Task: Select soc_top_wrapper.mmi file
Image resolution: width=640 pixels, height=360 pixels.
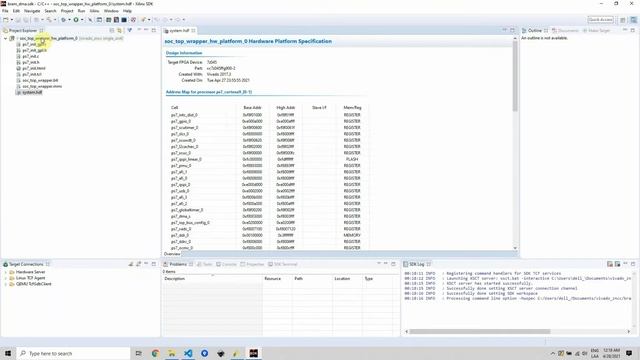Action: [42, 87]
